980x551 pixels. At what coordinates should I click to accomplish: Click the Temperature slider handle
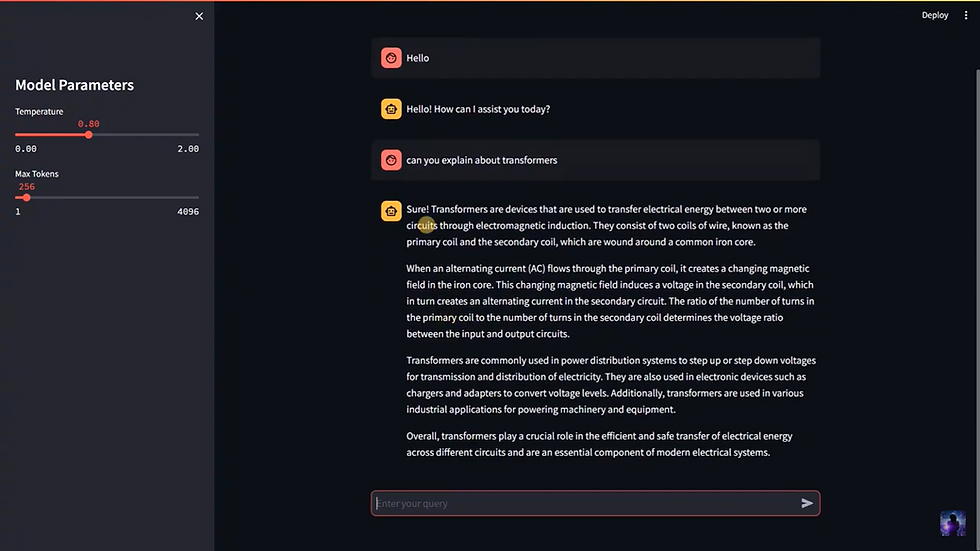89,134
